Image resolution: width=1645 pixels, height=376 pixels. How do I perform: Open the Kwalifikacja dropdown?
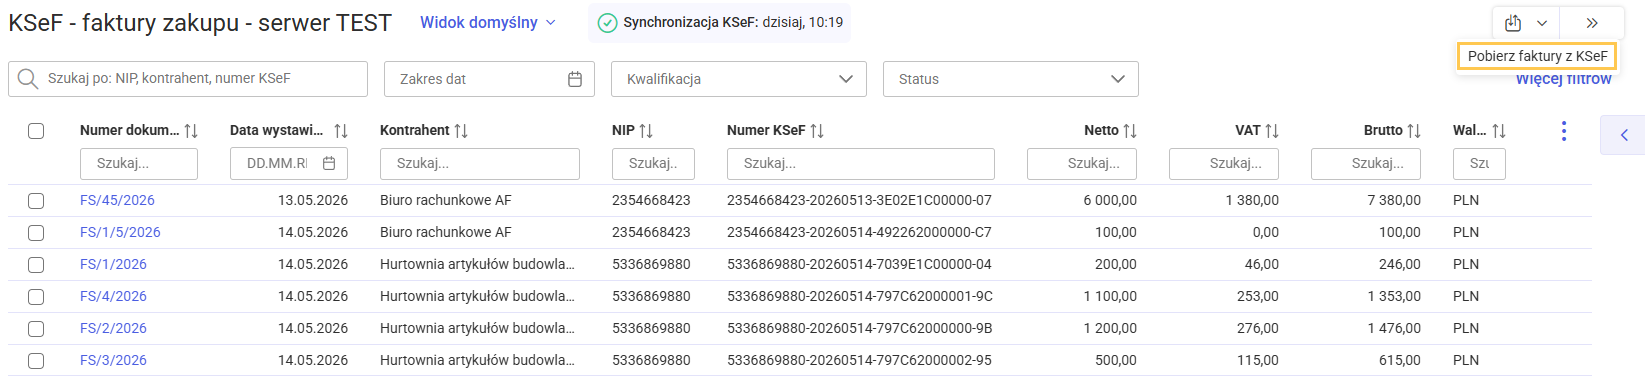coord(739,79)
